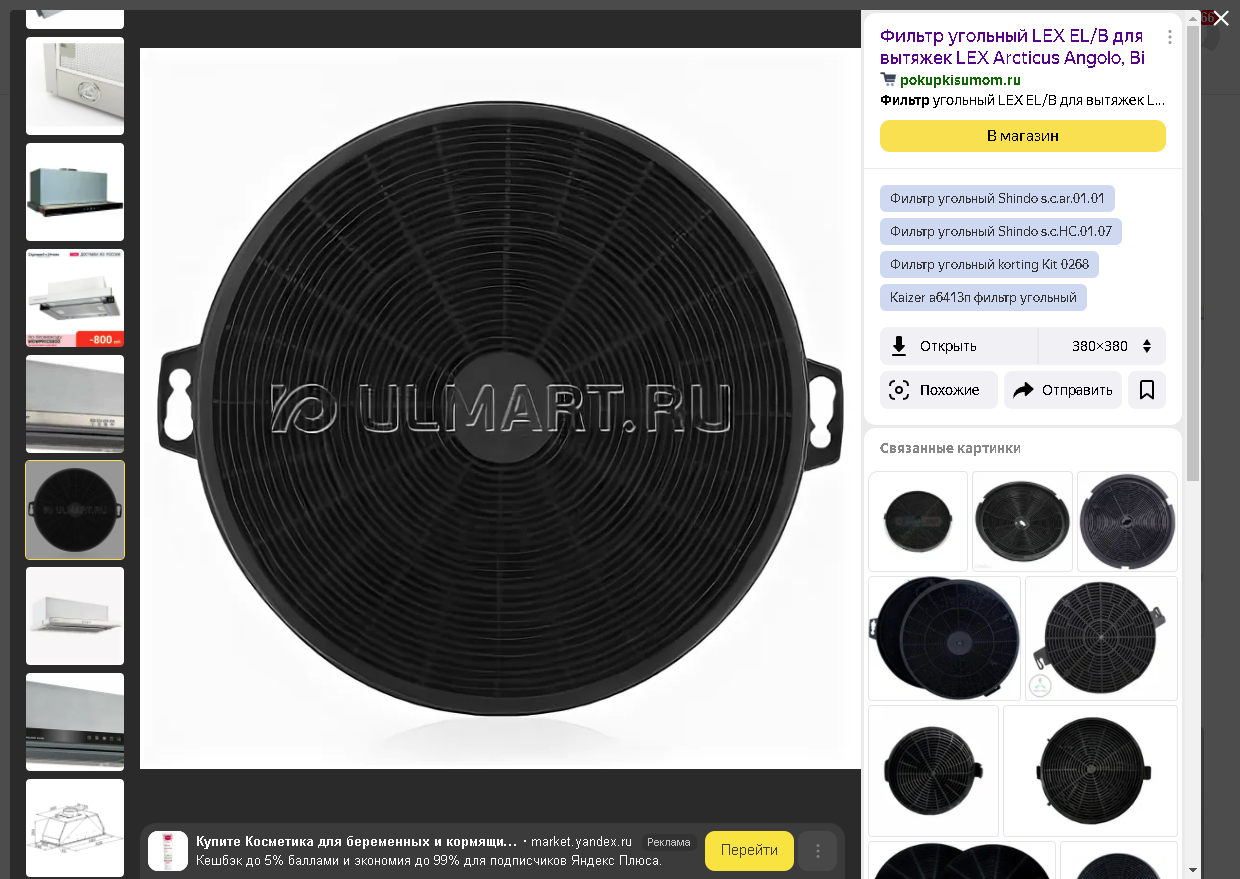Select the slim teal-grey hood thumbnail
This screenshot has width=1240, height=879.
pyautogui.click(x=75, y=192)
